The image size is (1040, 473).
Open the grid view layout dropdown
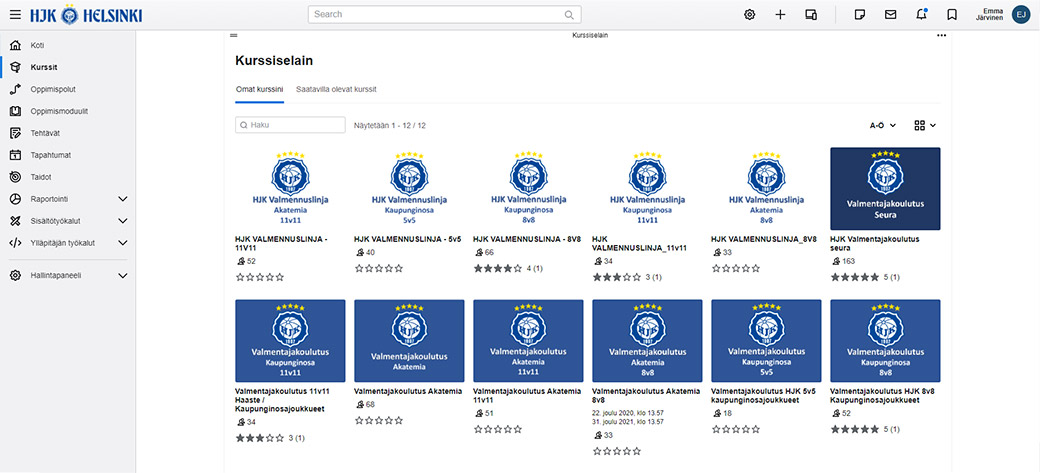[x=925, y=125]
